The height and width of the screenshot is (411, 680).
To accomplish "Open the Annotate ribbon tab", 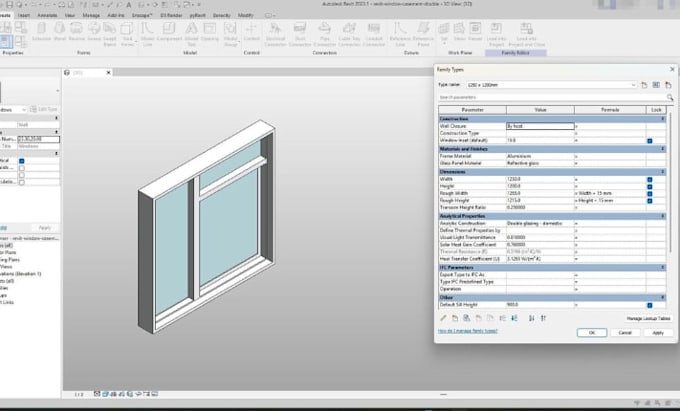I will point(47,15).
